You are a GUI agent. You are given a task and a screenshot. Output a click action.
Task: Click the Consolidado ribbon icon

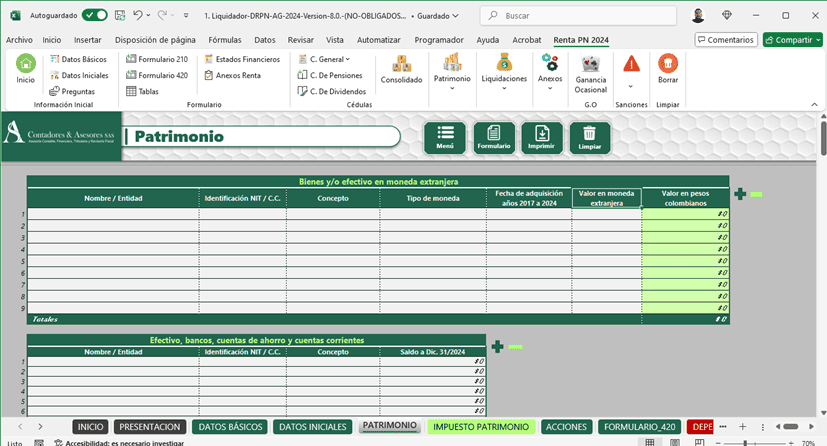click(x=401, y=69)
